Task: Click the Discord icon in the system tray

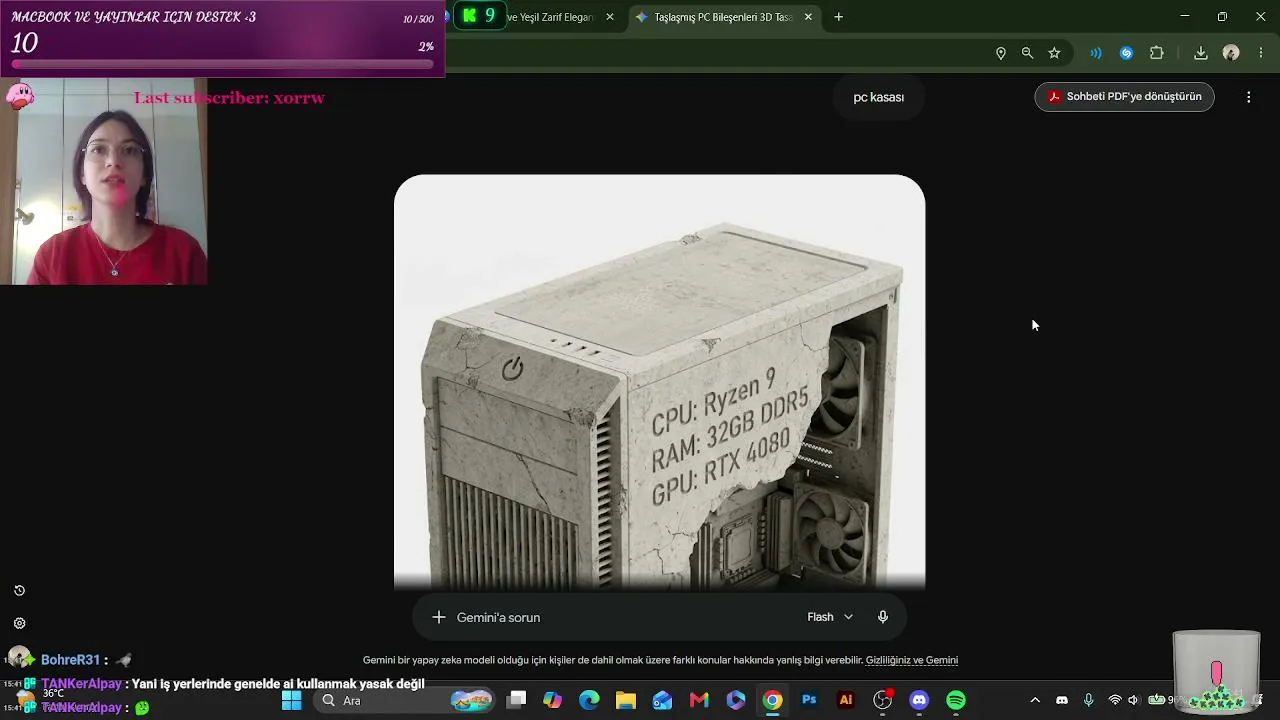Action: 1062,700
